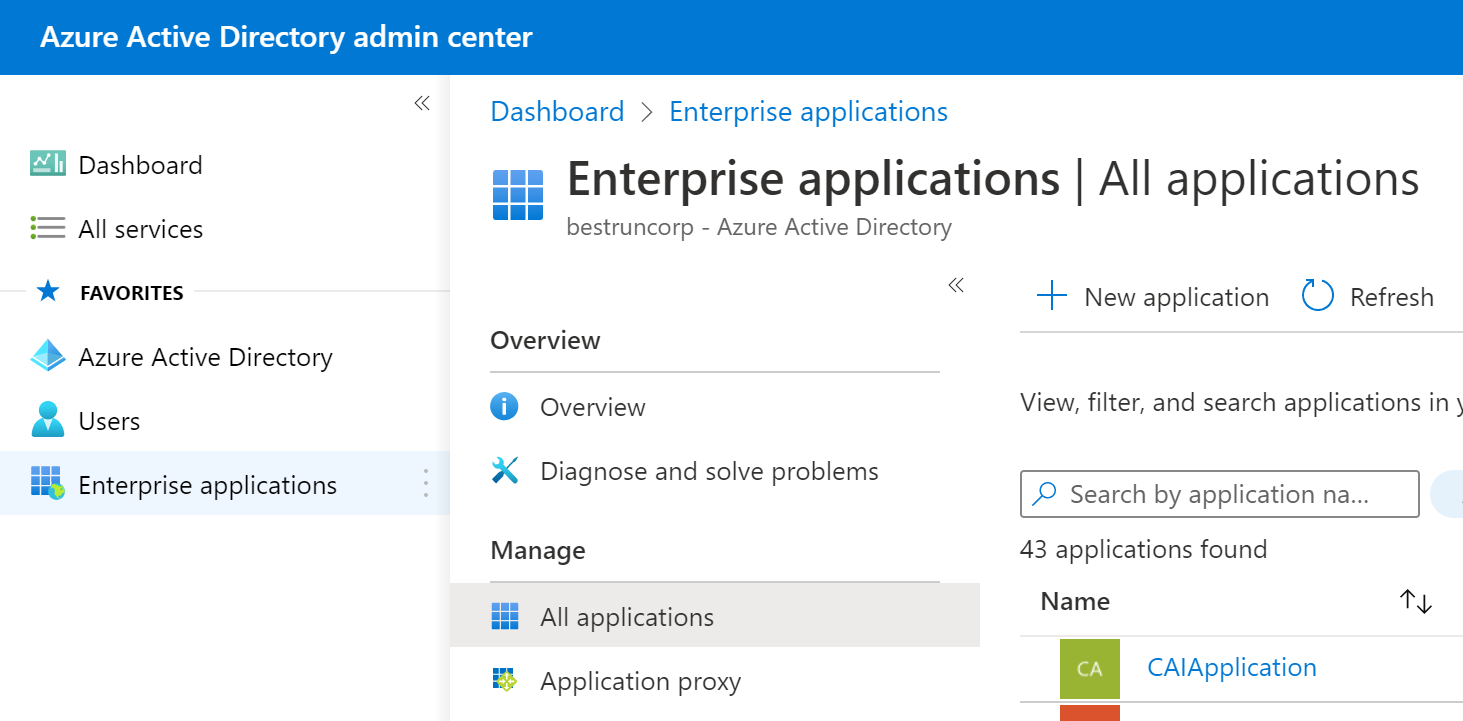Open Enterprise applications favorite options dots
This screenshot has height=721, width=1463.
[x=426, y=484]
